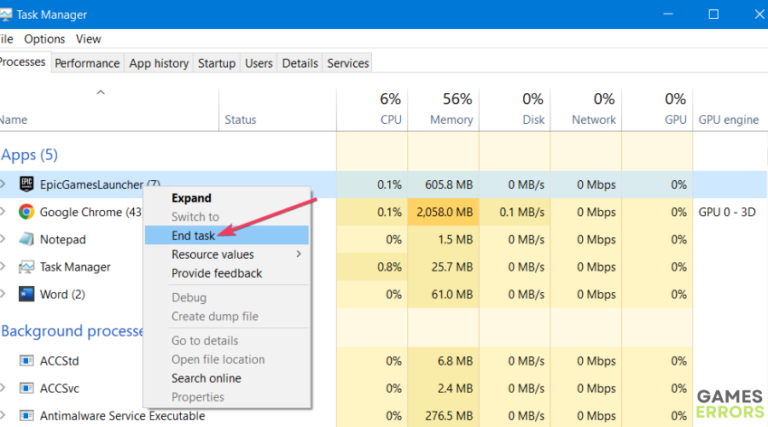Select End task from context menu
The image size is (768, 427).
coord(194,236)
